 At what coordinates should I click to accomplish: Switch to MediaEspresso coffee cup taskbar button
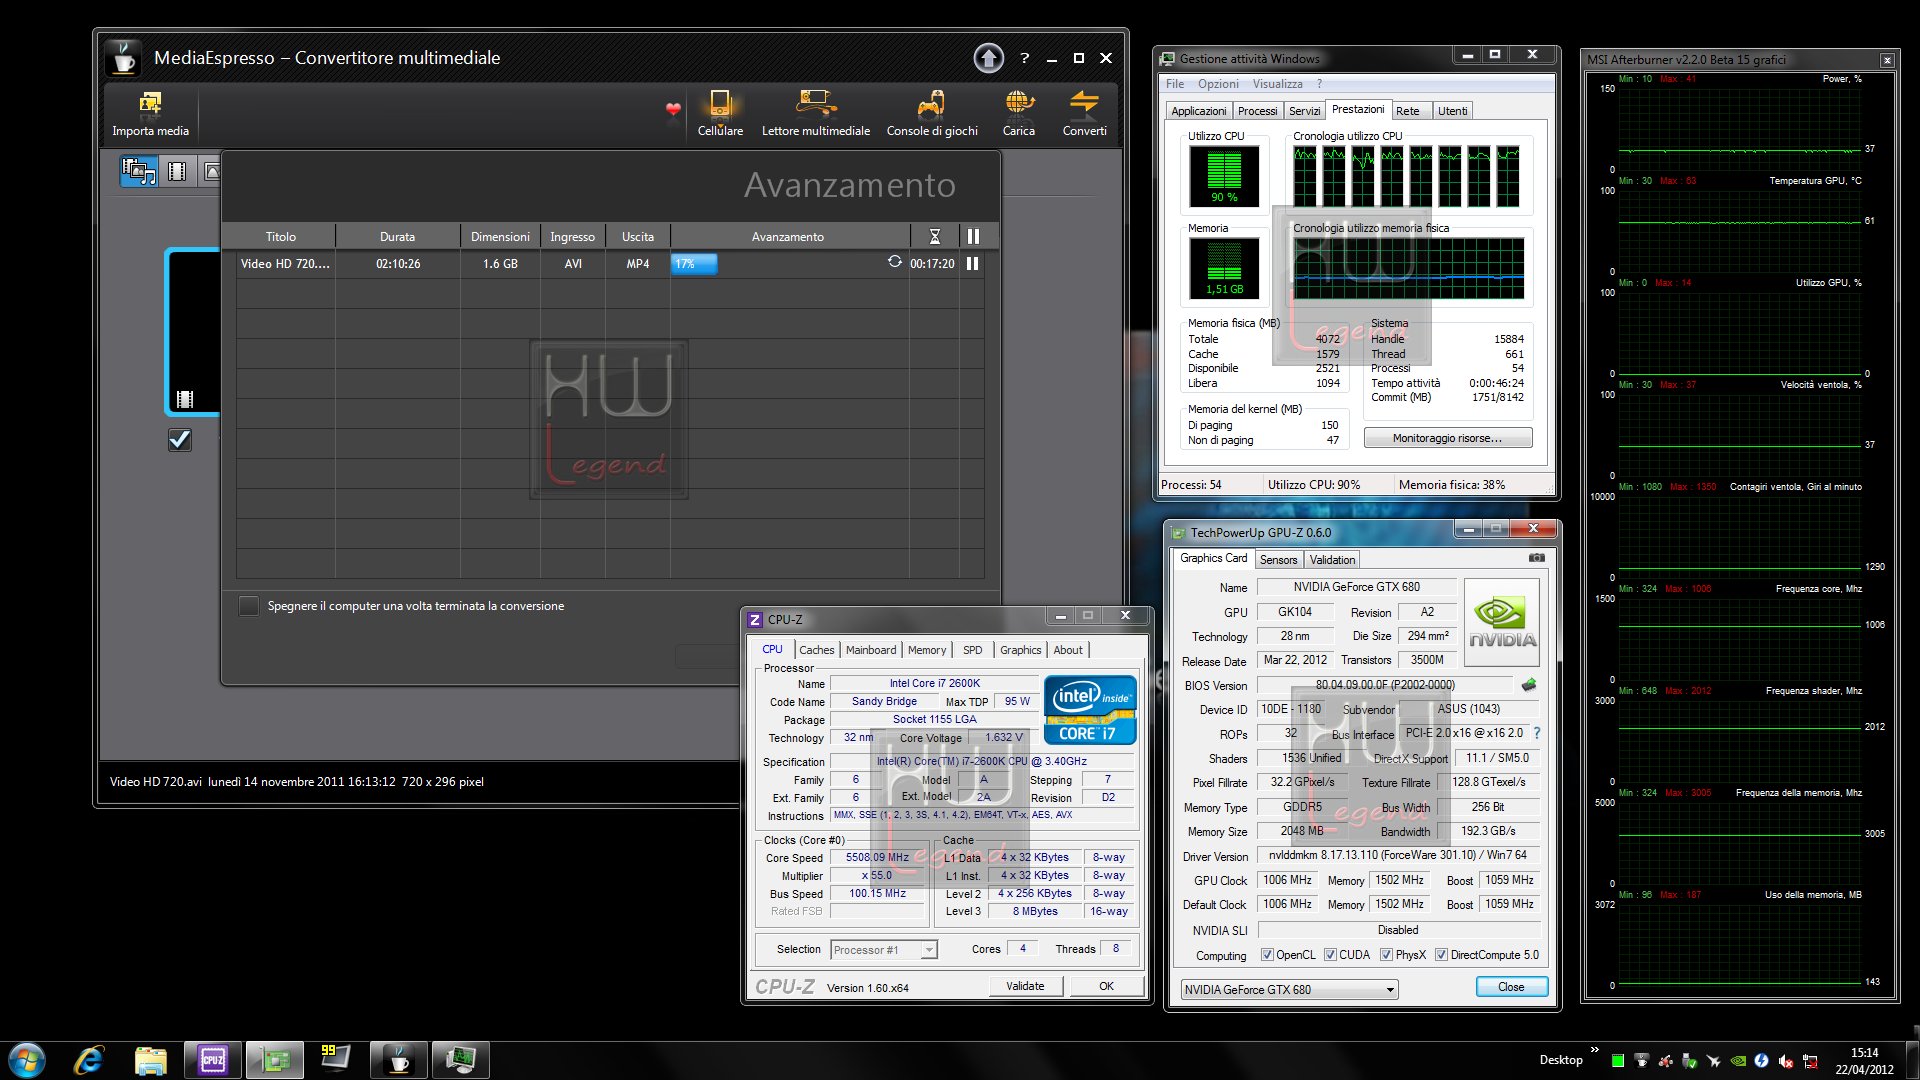click(x=399, y=1060)
